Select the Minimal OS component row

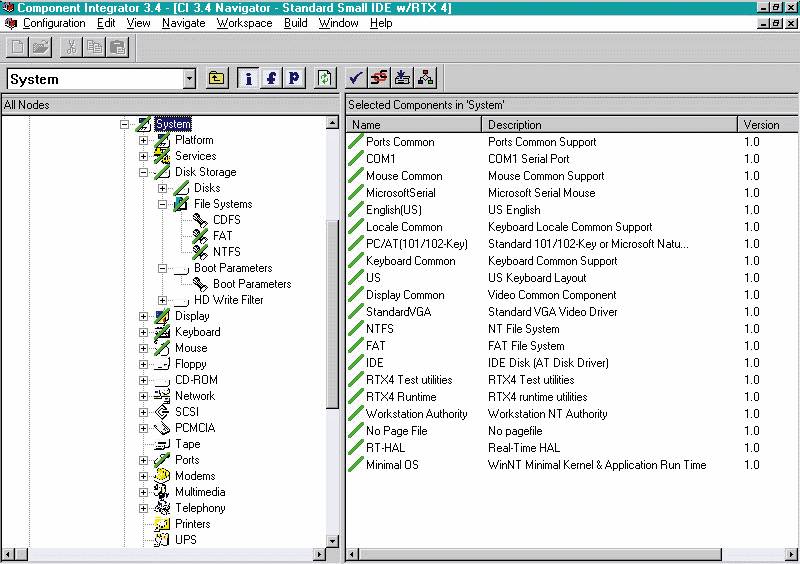[x=571, y=465]
